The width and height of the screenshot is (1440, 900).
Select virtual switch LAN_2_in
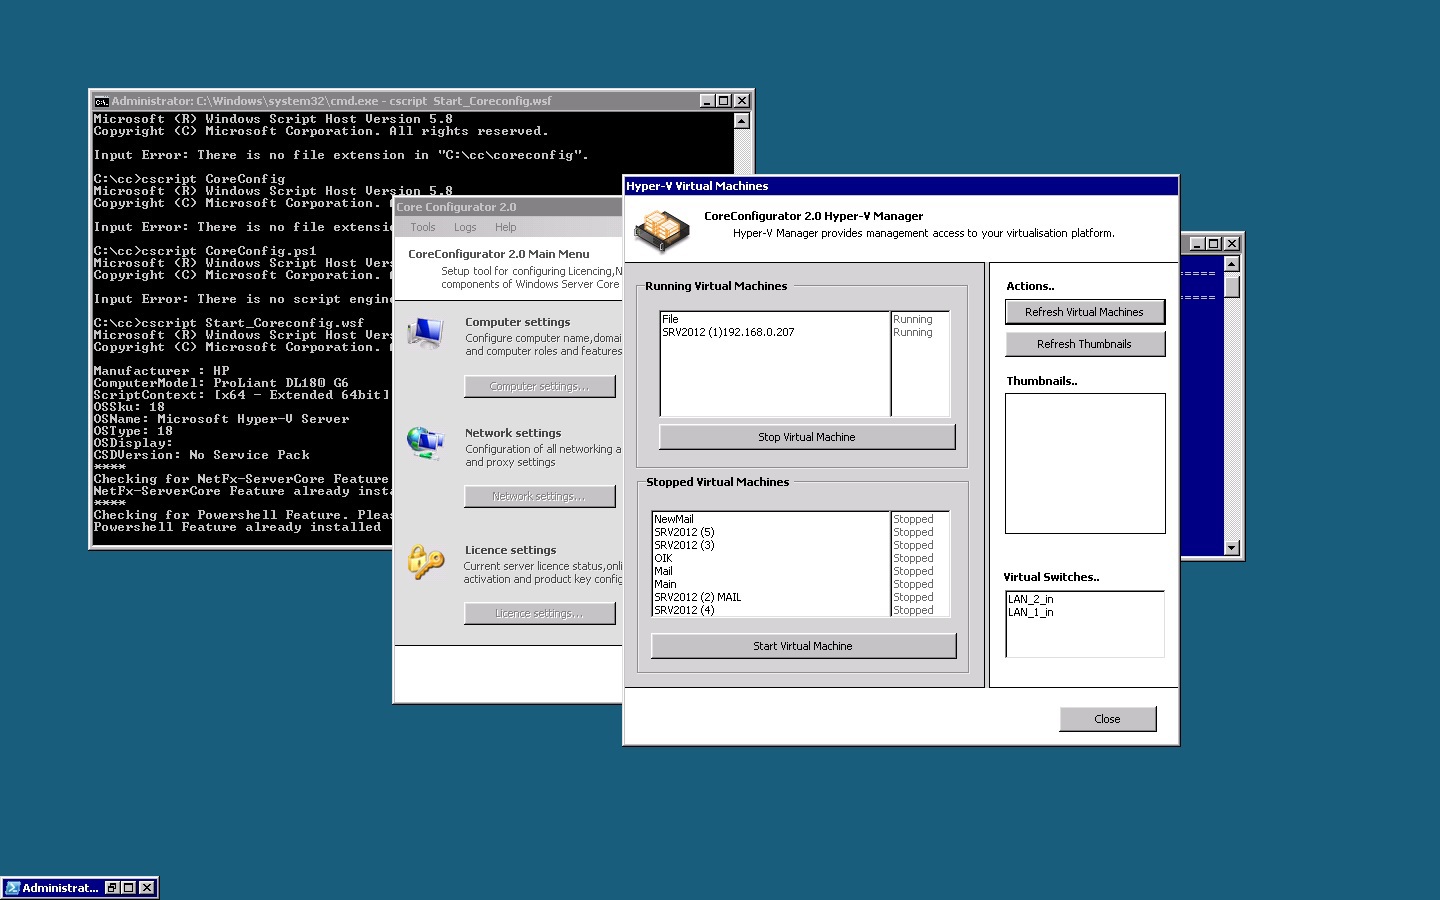click(x=1085, y=599)
